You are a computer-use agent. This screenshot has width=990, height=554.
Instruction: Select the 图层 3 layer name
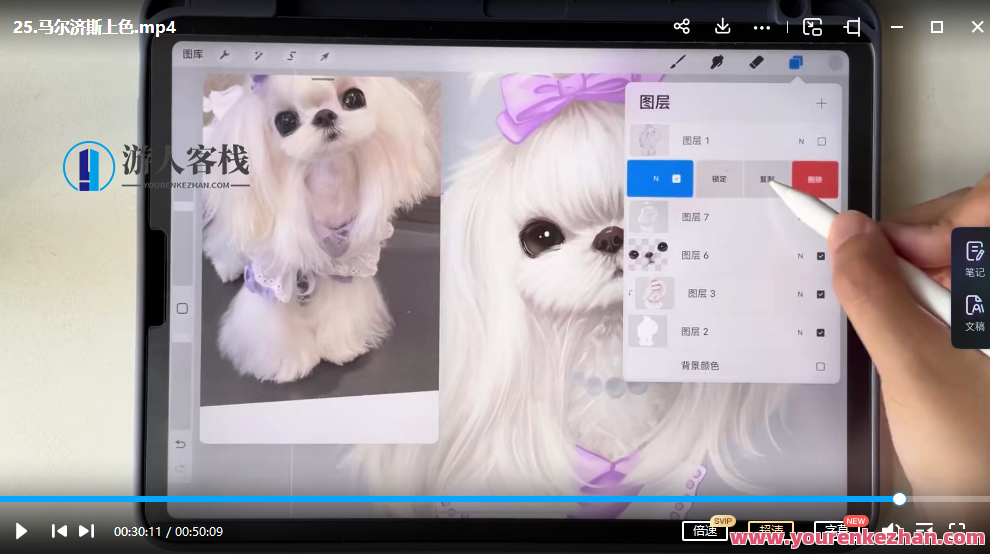click(x=701, y=294)
